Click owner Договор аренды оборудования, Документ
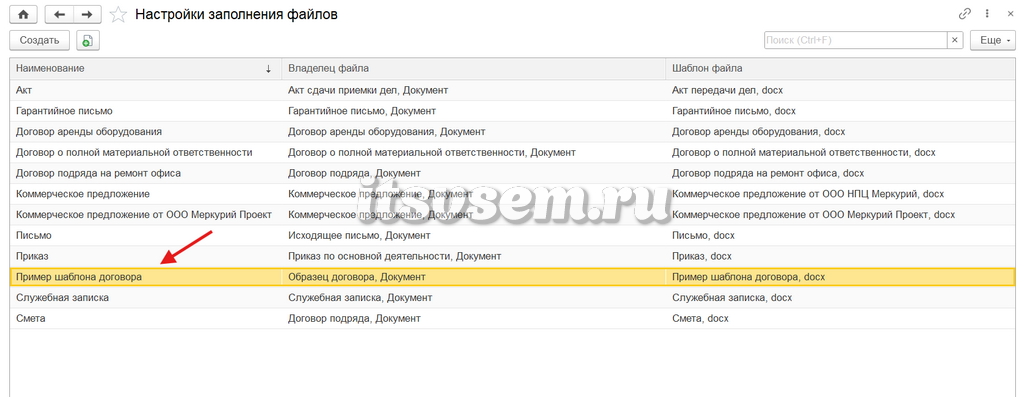1024x397 pixels. [387, 132]
